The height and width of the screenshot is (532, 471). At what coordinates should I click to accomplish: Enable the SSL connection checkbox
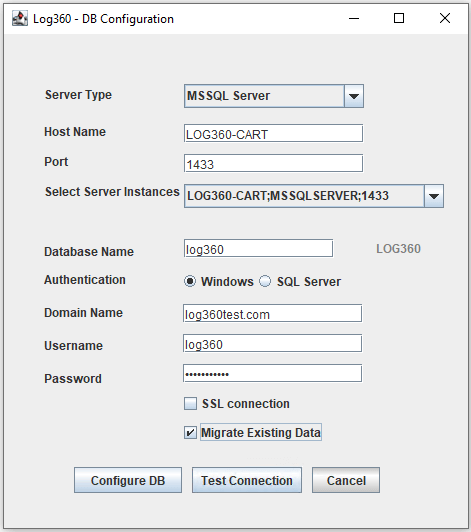click(x=190, y=404)
